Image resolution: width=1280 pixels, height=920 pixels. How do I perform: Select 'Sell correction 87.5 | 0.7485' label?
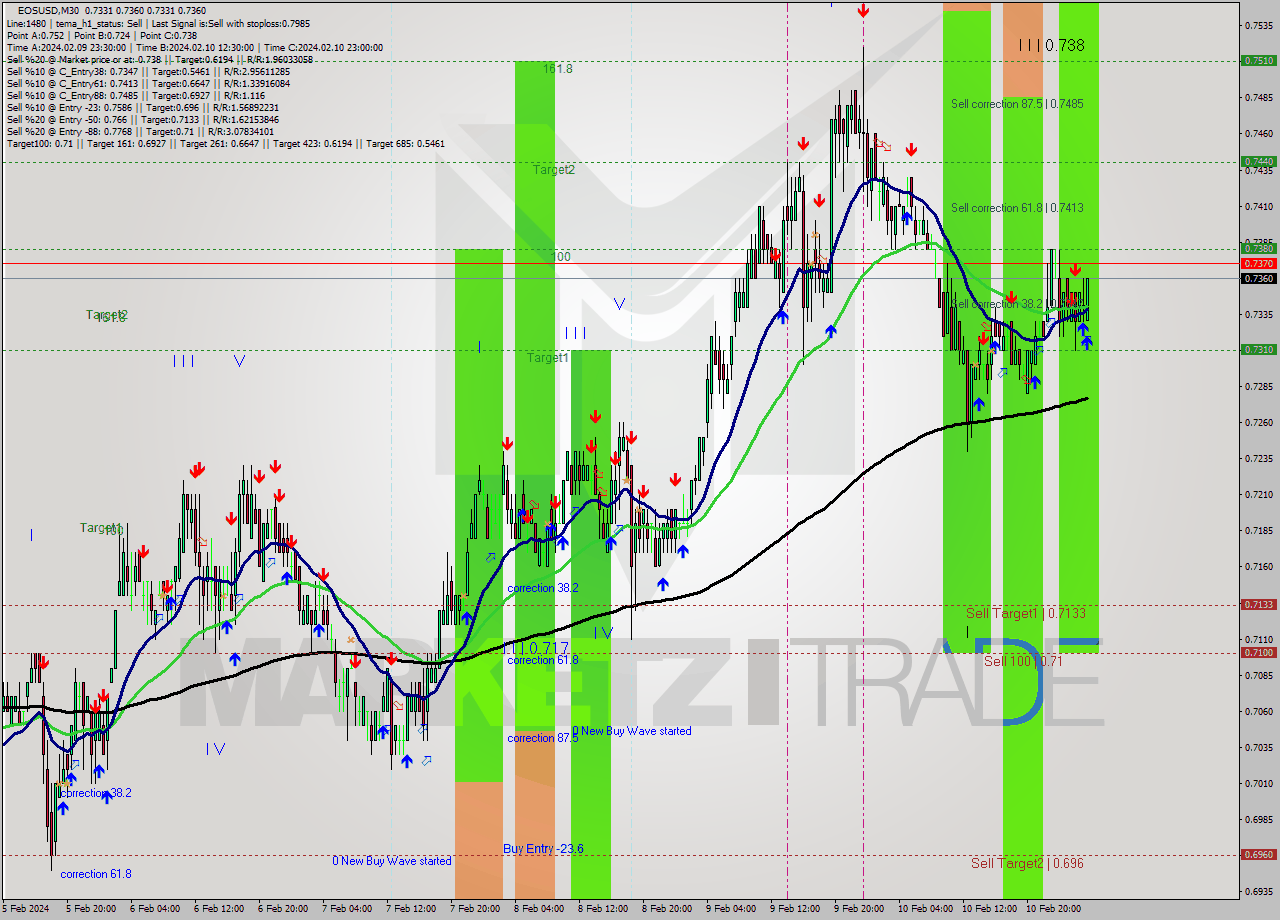[x=1017, y=104]
